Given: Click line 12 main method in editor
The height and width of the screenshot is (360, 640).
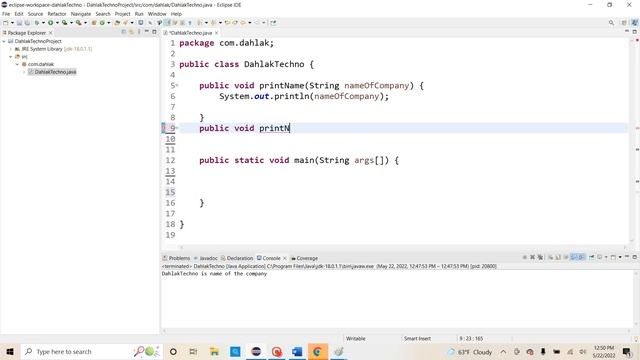Looking at the screenshot, I should coord(299,160).
